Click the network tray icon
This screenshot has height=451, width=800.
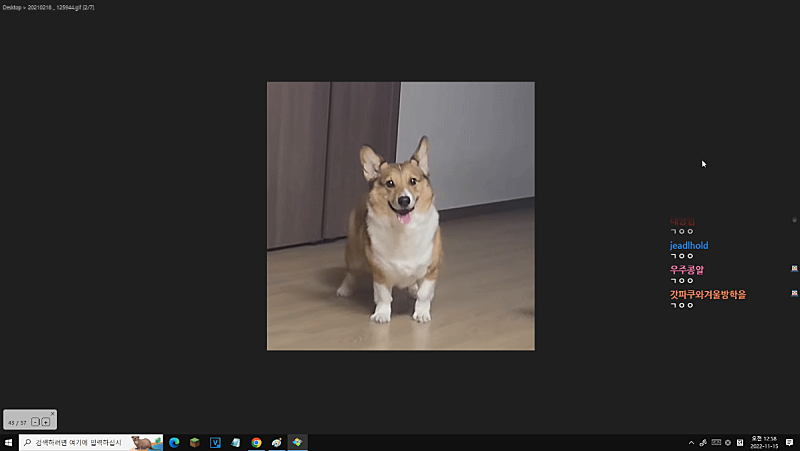(703, 443)
